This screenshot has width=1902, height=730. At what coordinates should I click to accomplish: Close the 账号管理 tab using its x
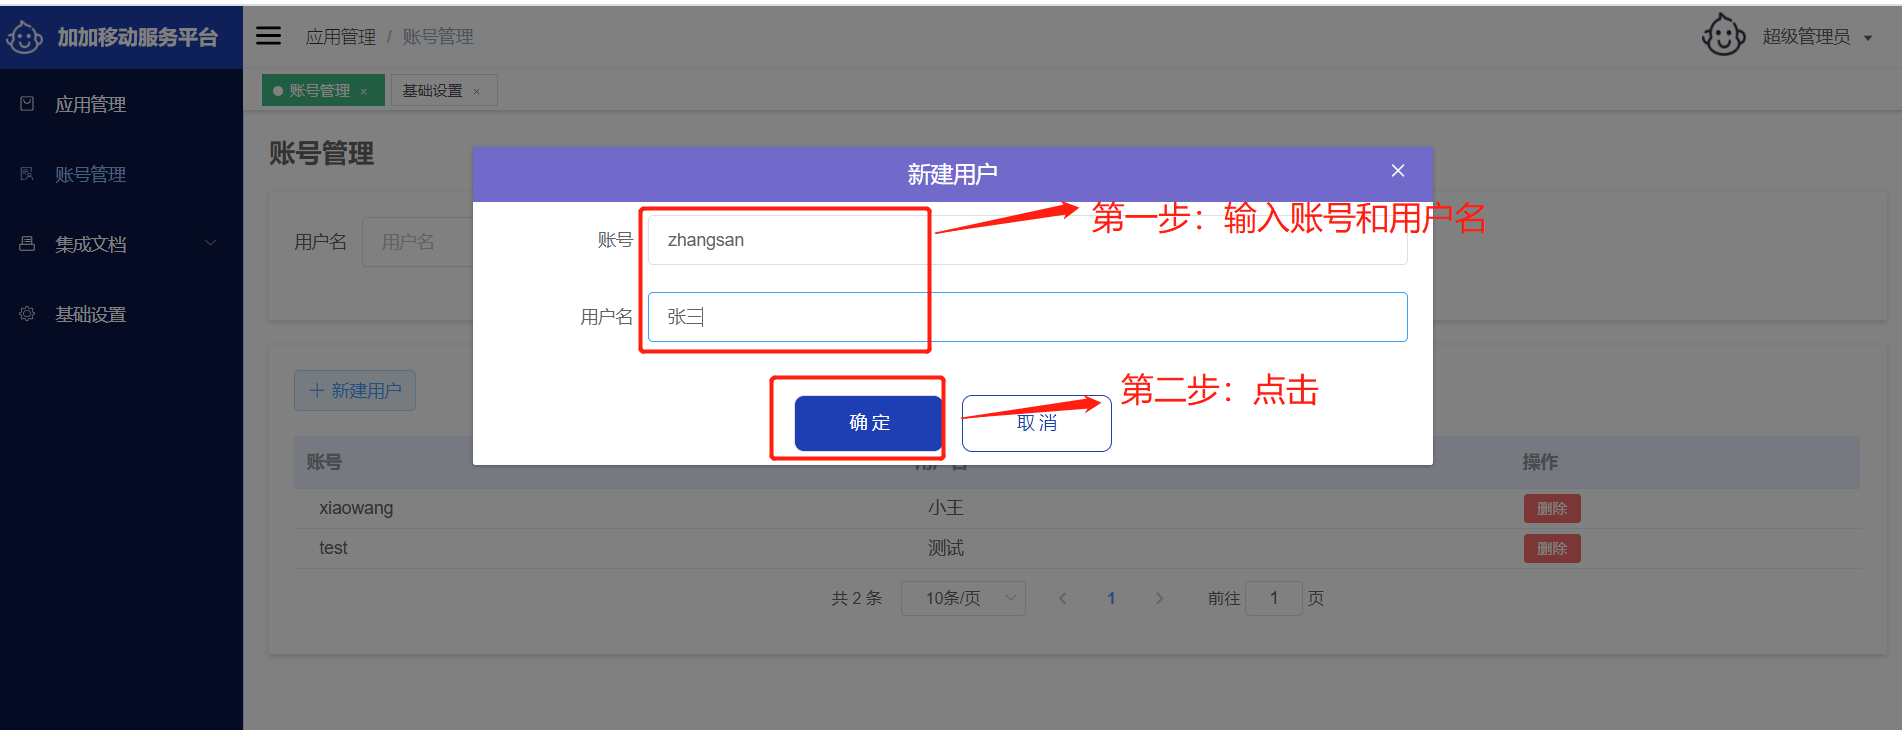point(364,91)
